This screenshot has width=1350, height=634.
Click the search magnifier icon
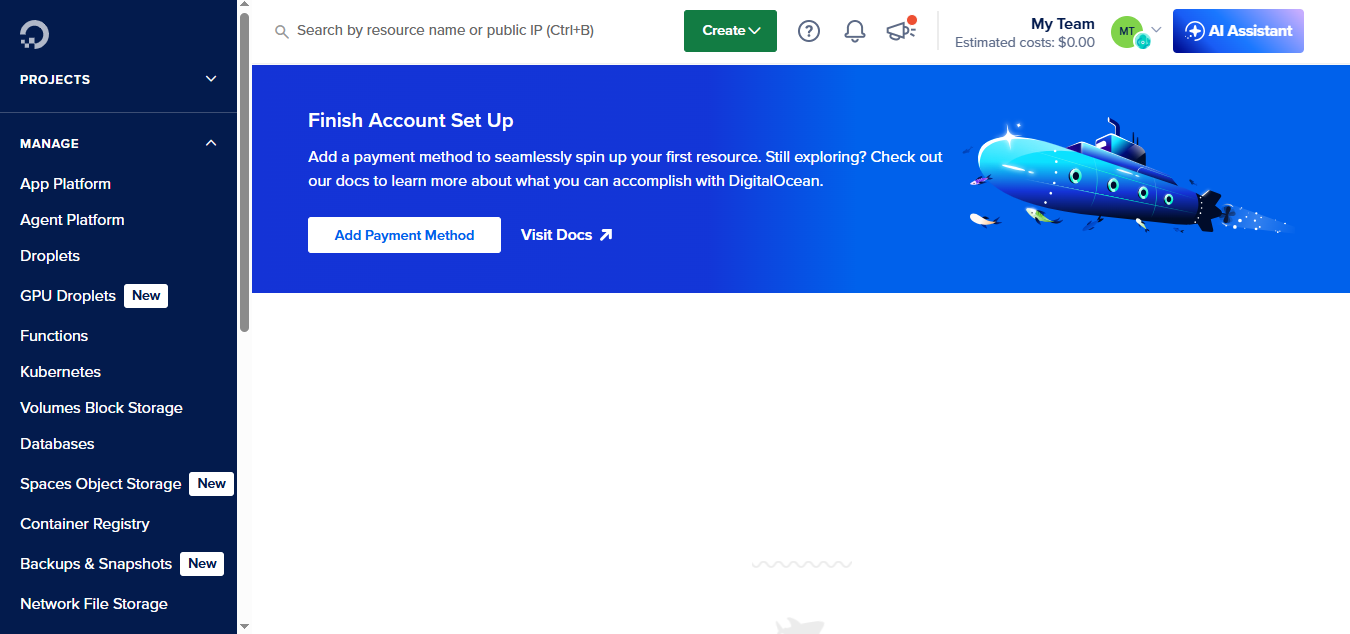[x=282, y=32]
